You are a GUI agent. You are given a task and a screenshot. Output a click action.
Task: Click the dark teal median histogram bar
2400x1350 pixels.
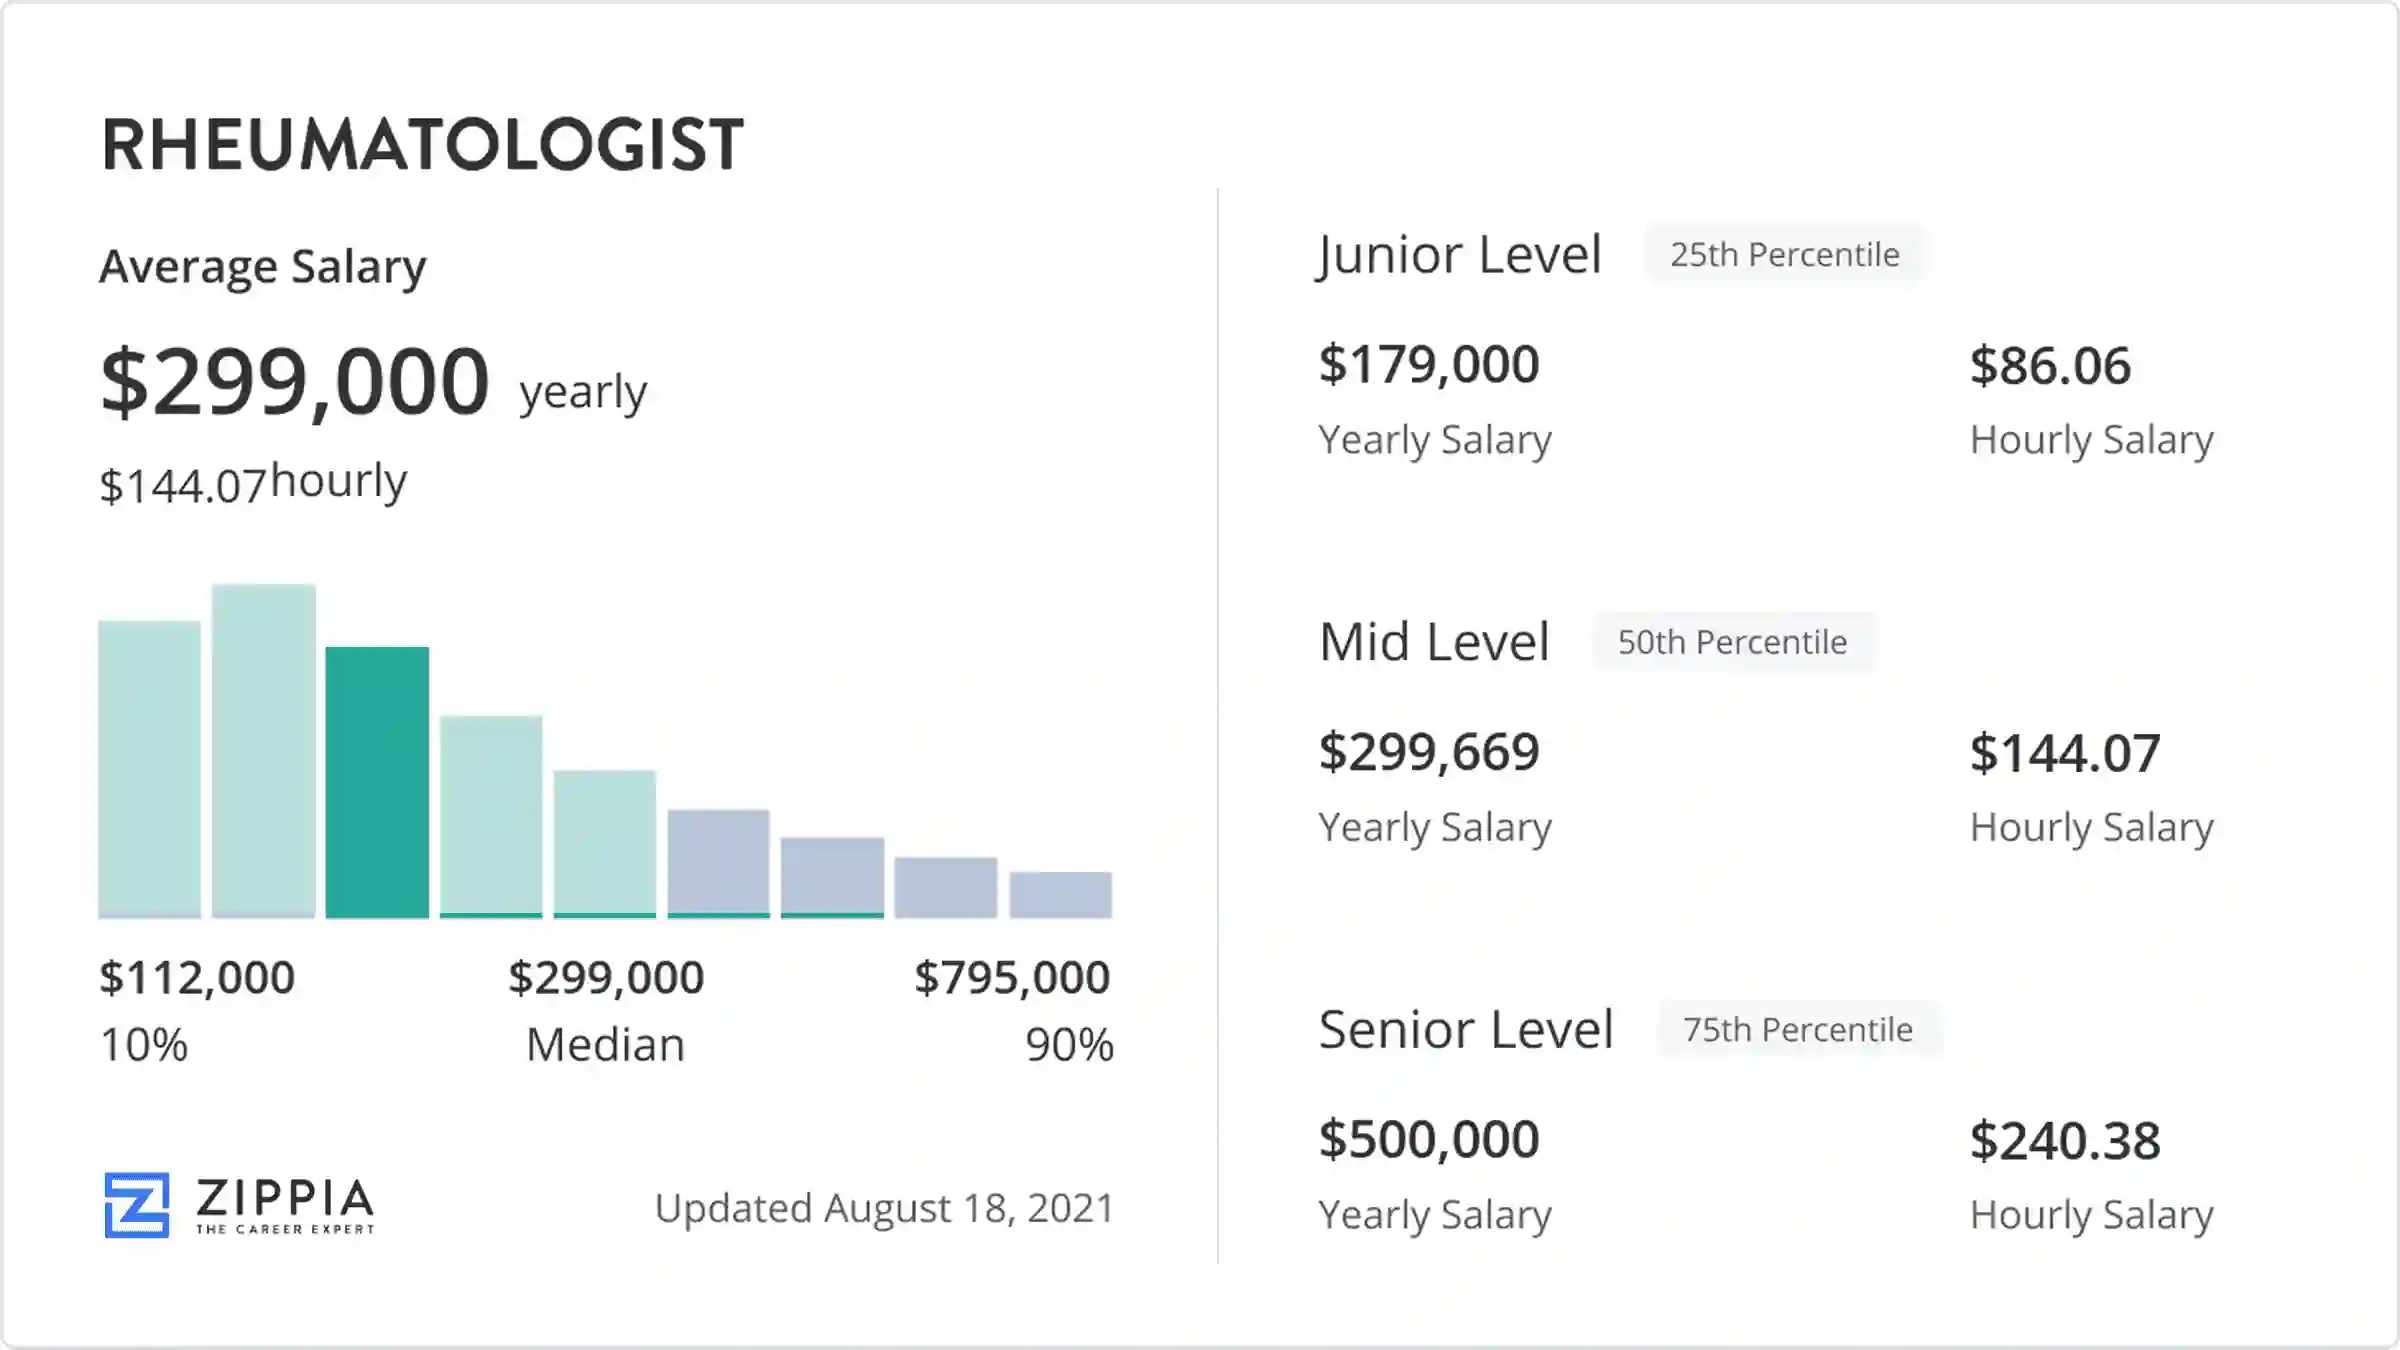377,782
